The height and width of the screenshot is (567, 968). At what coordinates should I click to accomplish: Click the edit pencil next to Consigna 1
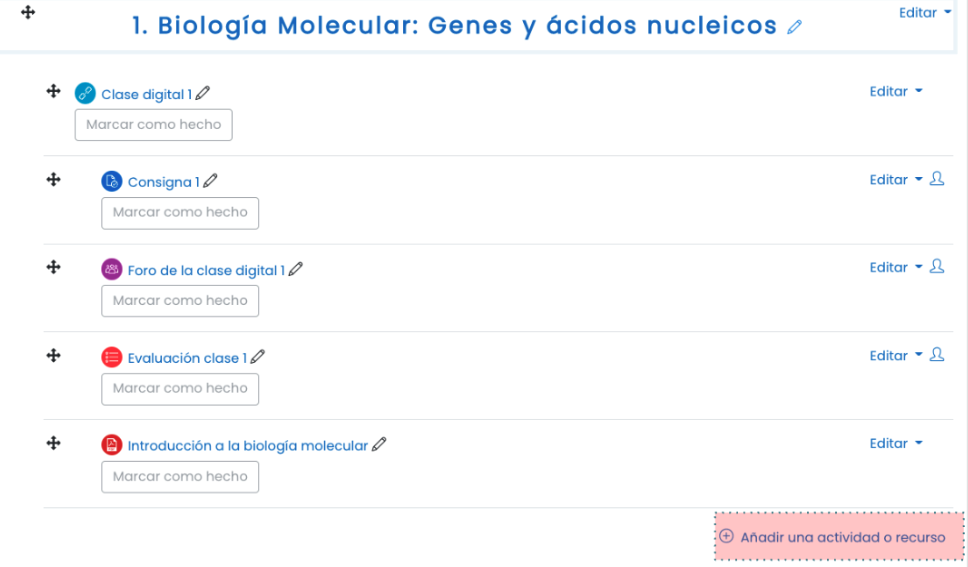(211, 181)
